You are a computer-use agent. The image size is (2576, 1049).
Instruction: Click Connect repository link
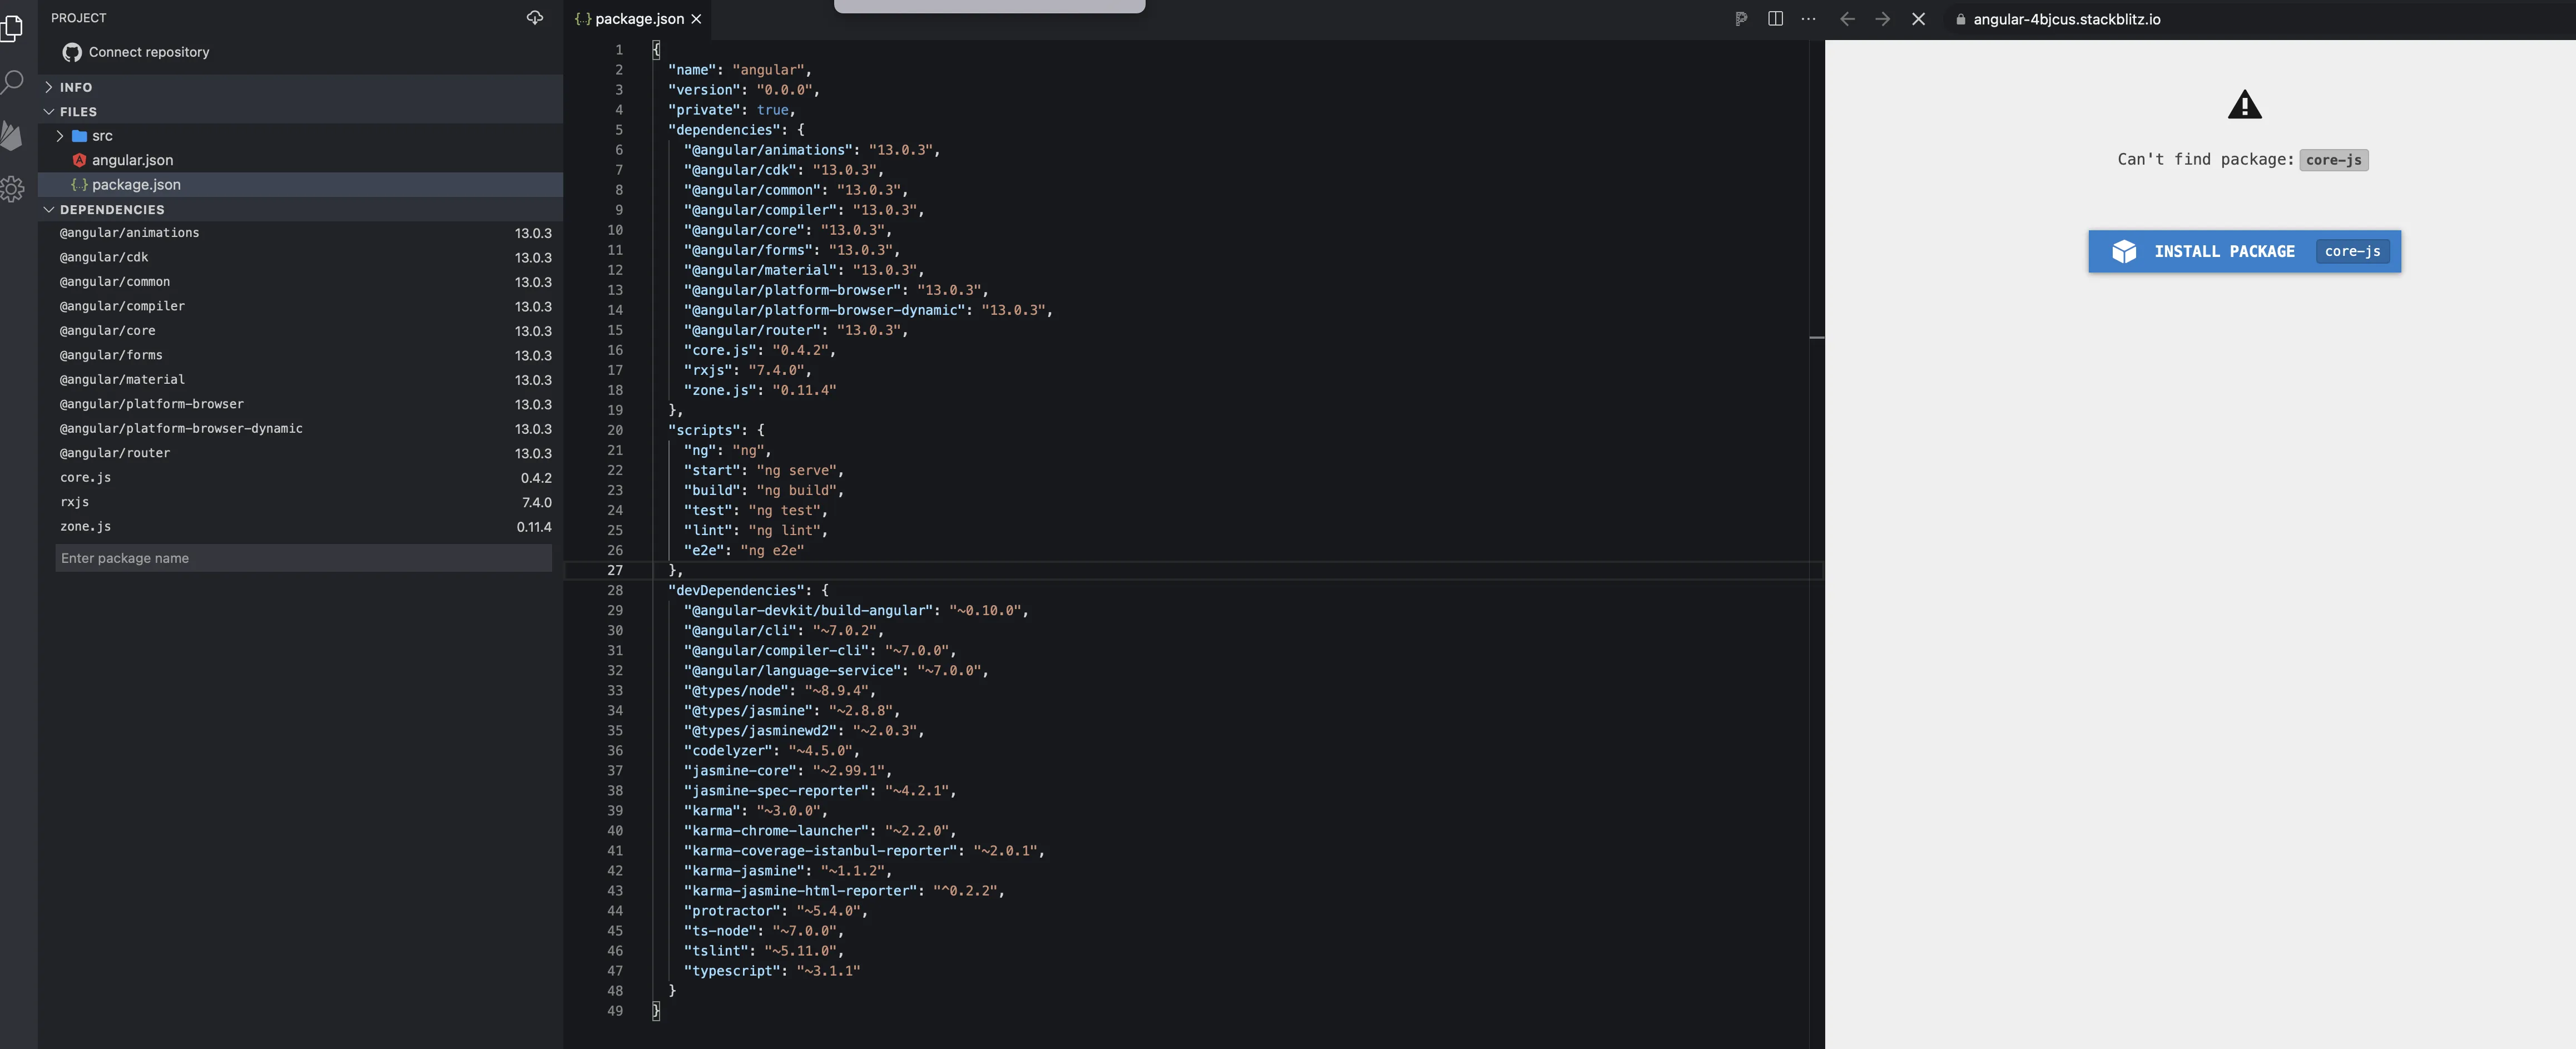click(148, 52)
